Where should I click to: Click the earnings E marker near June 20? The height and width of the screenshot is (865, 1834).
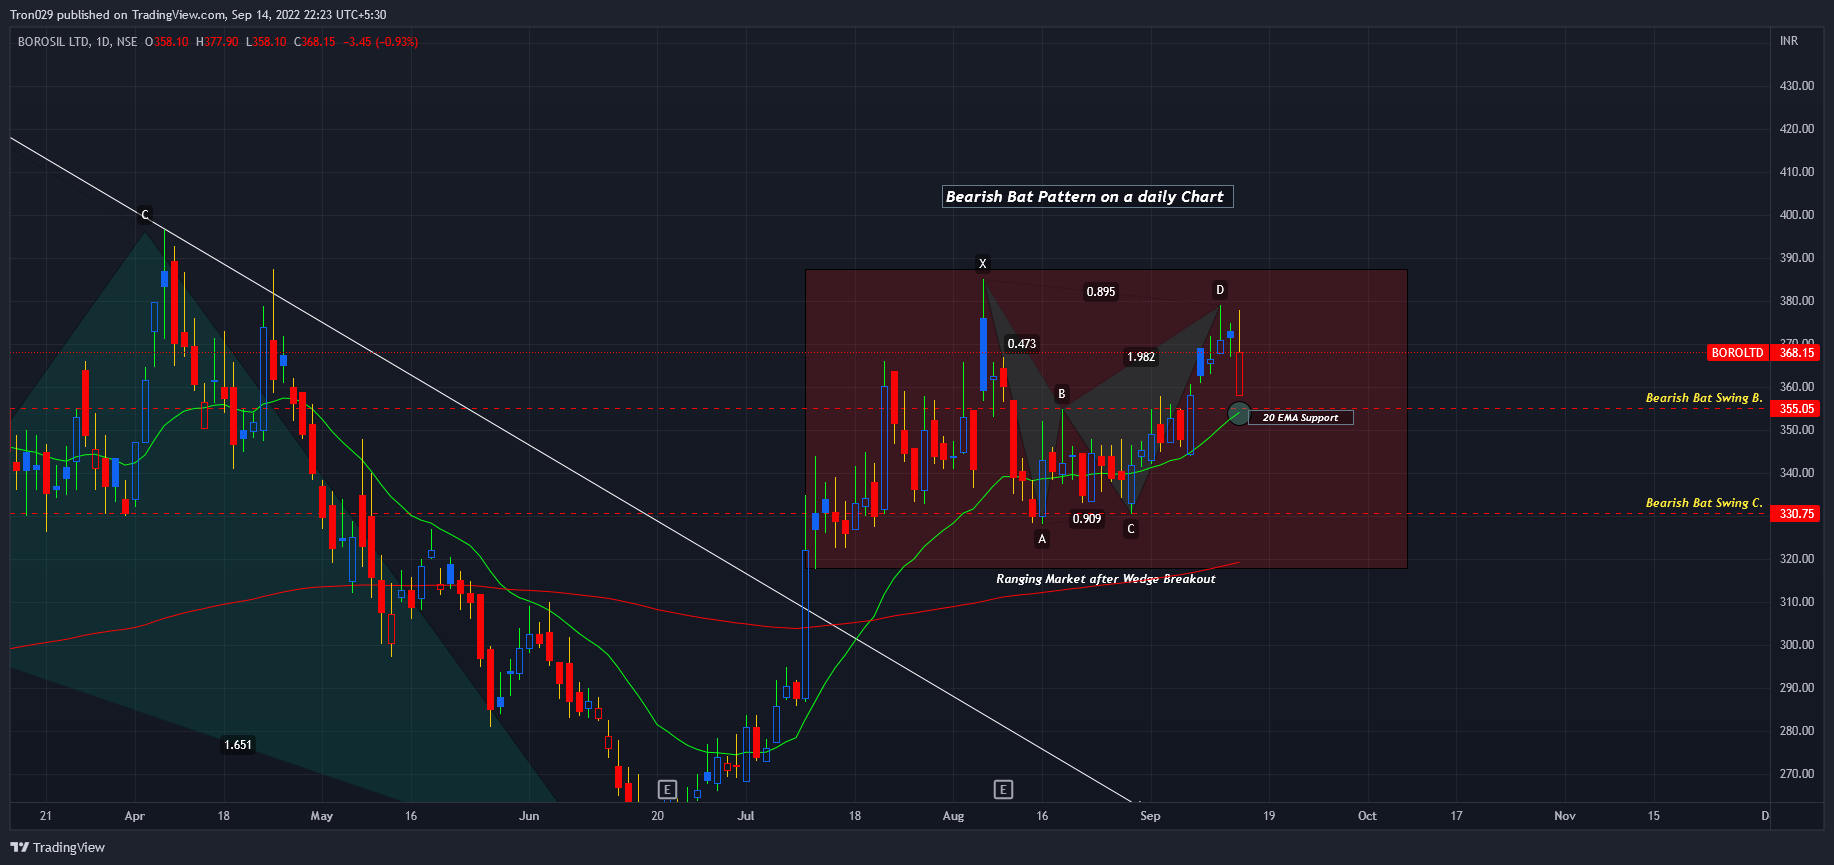[667, 789]
